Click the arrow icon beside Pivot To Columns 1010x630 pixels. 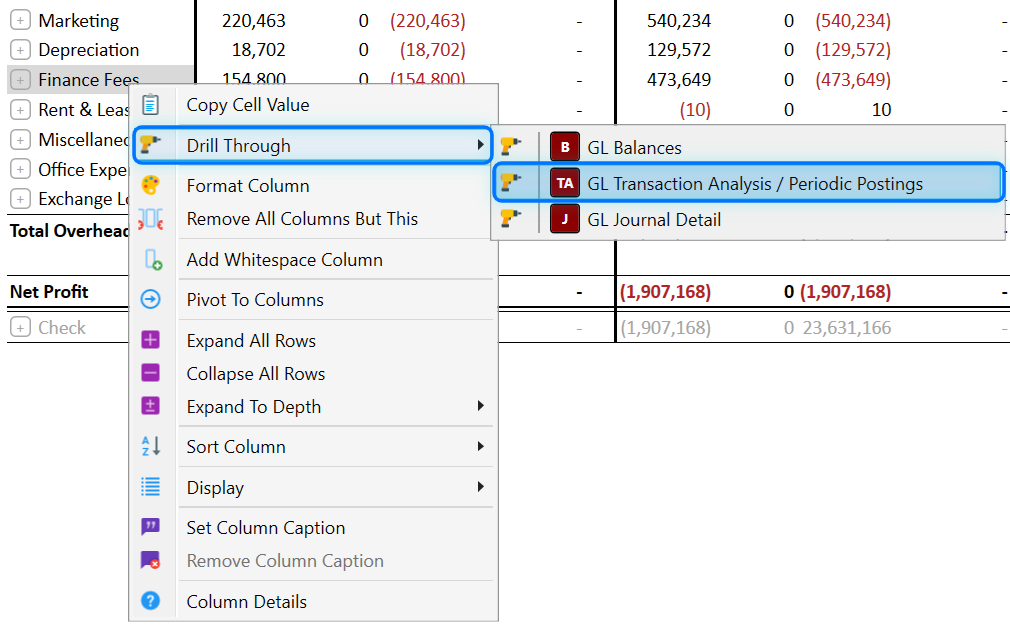coord(150,300)
